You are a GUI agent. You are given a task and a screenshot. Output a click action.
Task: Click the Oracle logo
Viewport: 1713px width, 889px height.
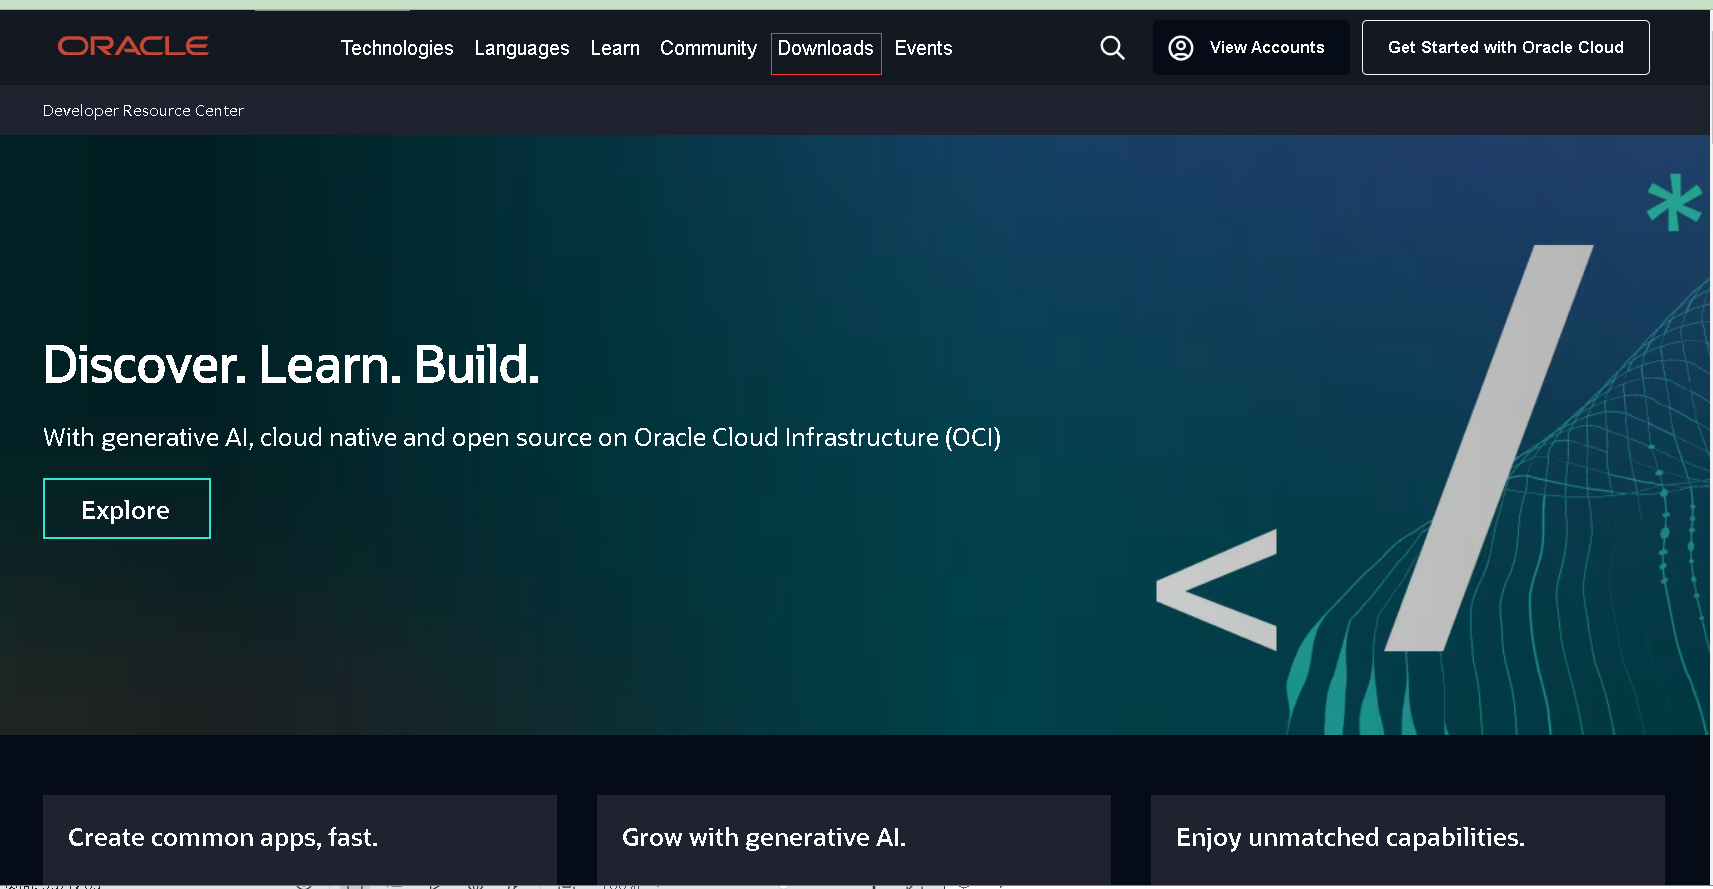(x=133, y=46)
